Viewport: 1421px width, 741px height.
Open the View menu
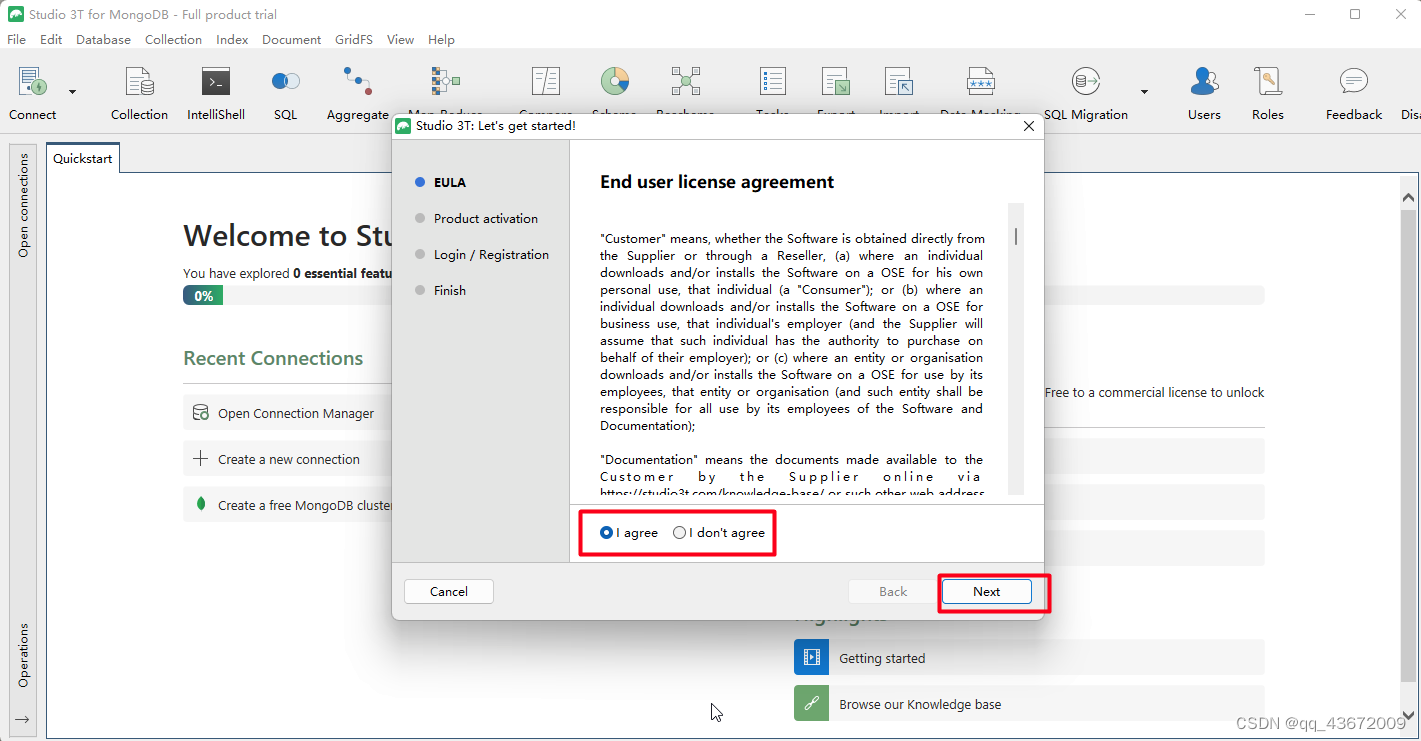(x=400, y=40)
